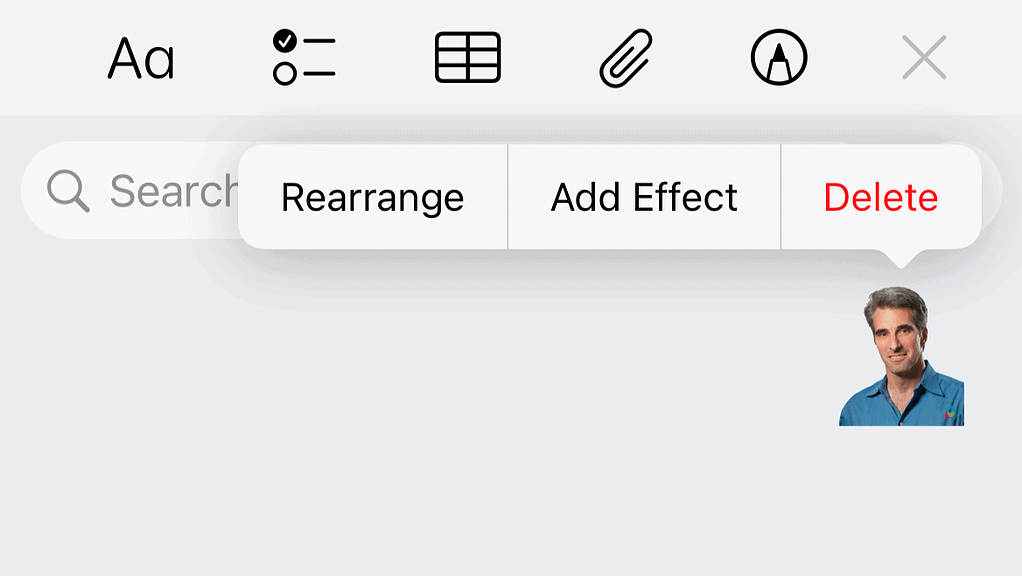Screen dimensions: 1022x576
Task: Attach a file using the paperclip
Action: (625, 57)
